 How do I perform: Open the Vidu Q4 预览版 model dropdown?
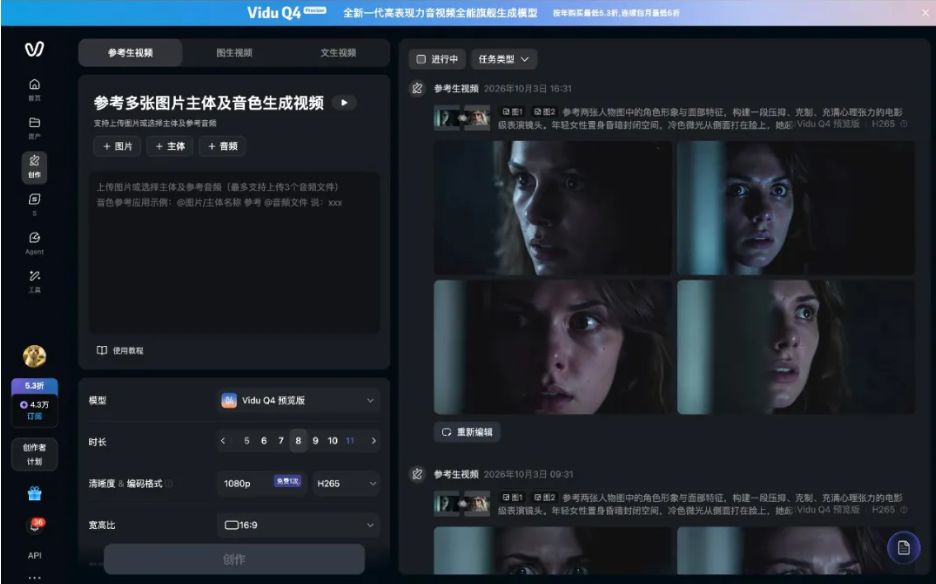(298, 400)
